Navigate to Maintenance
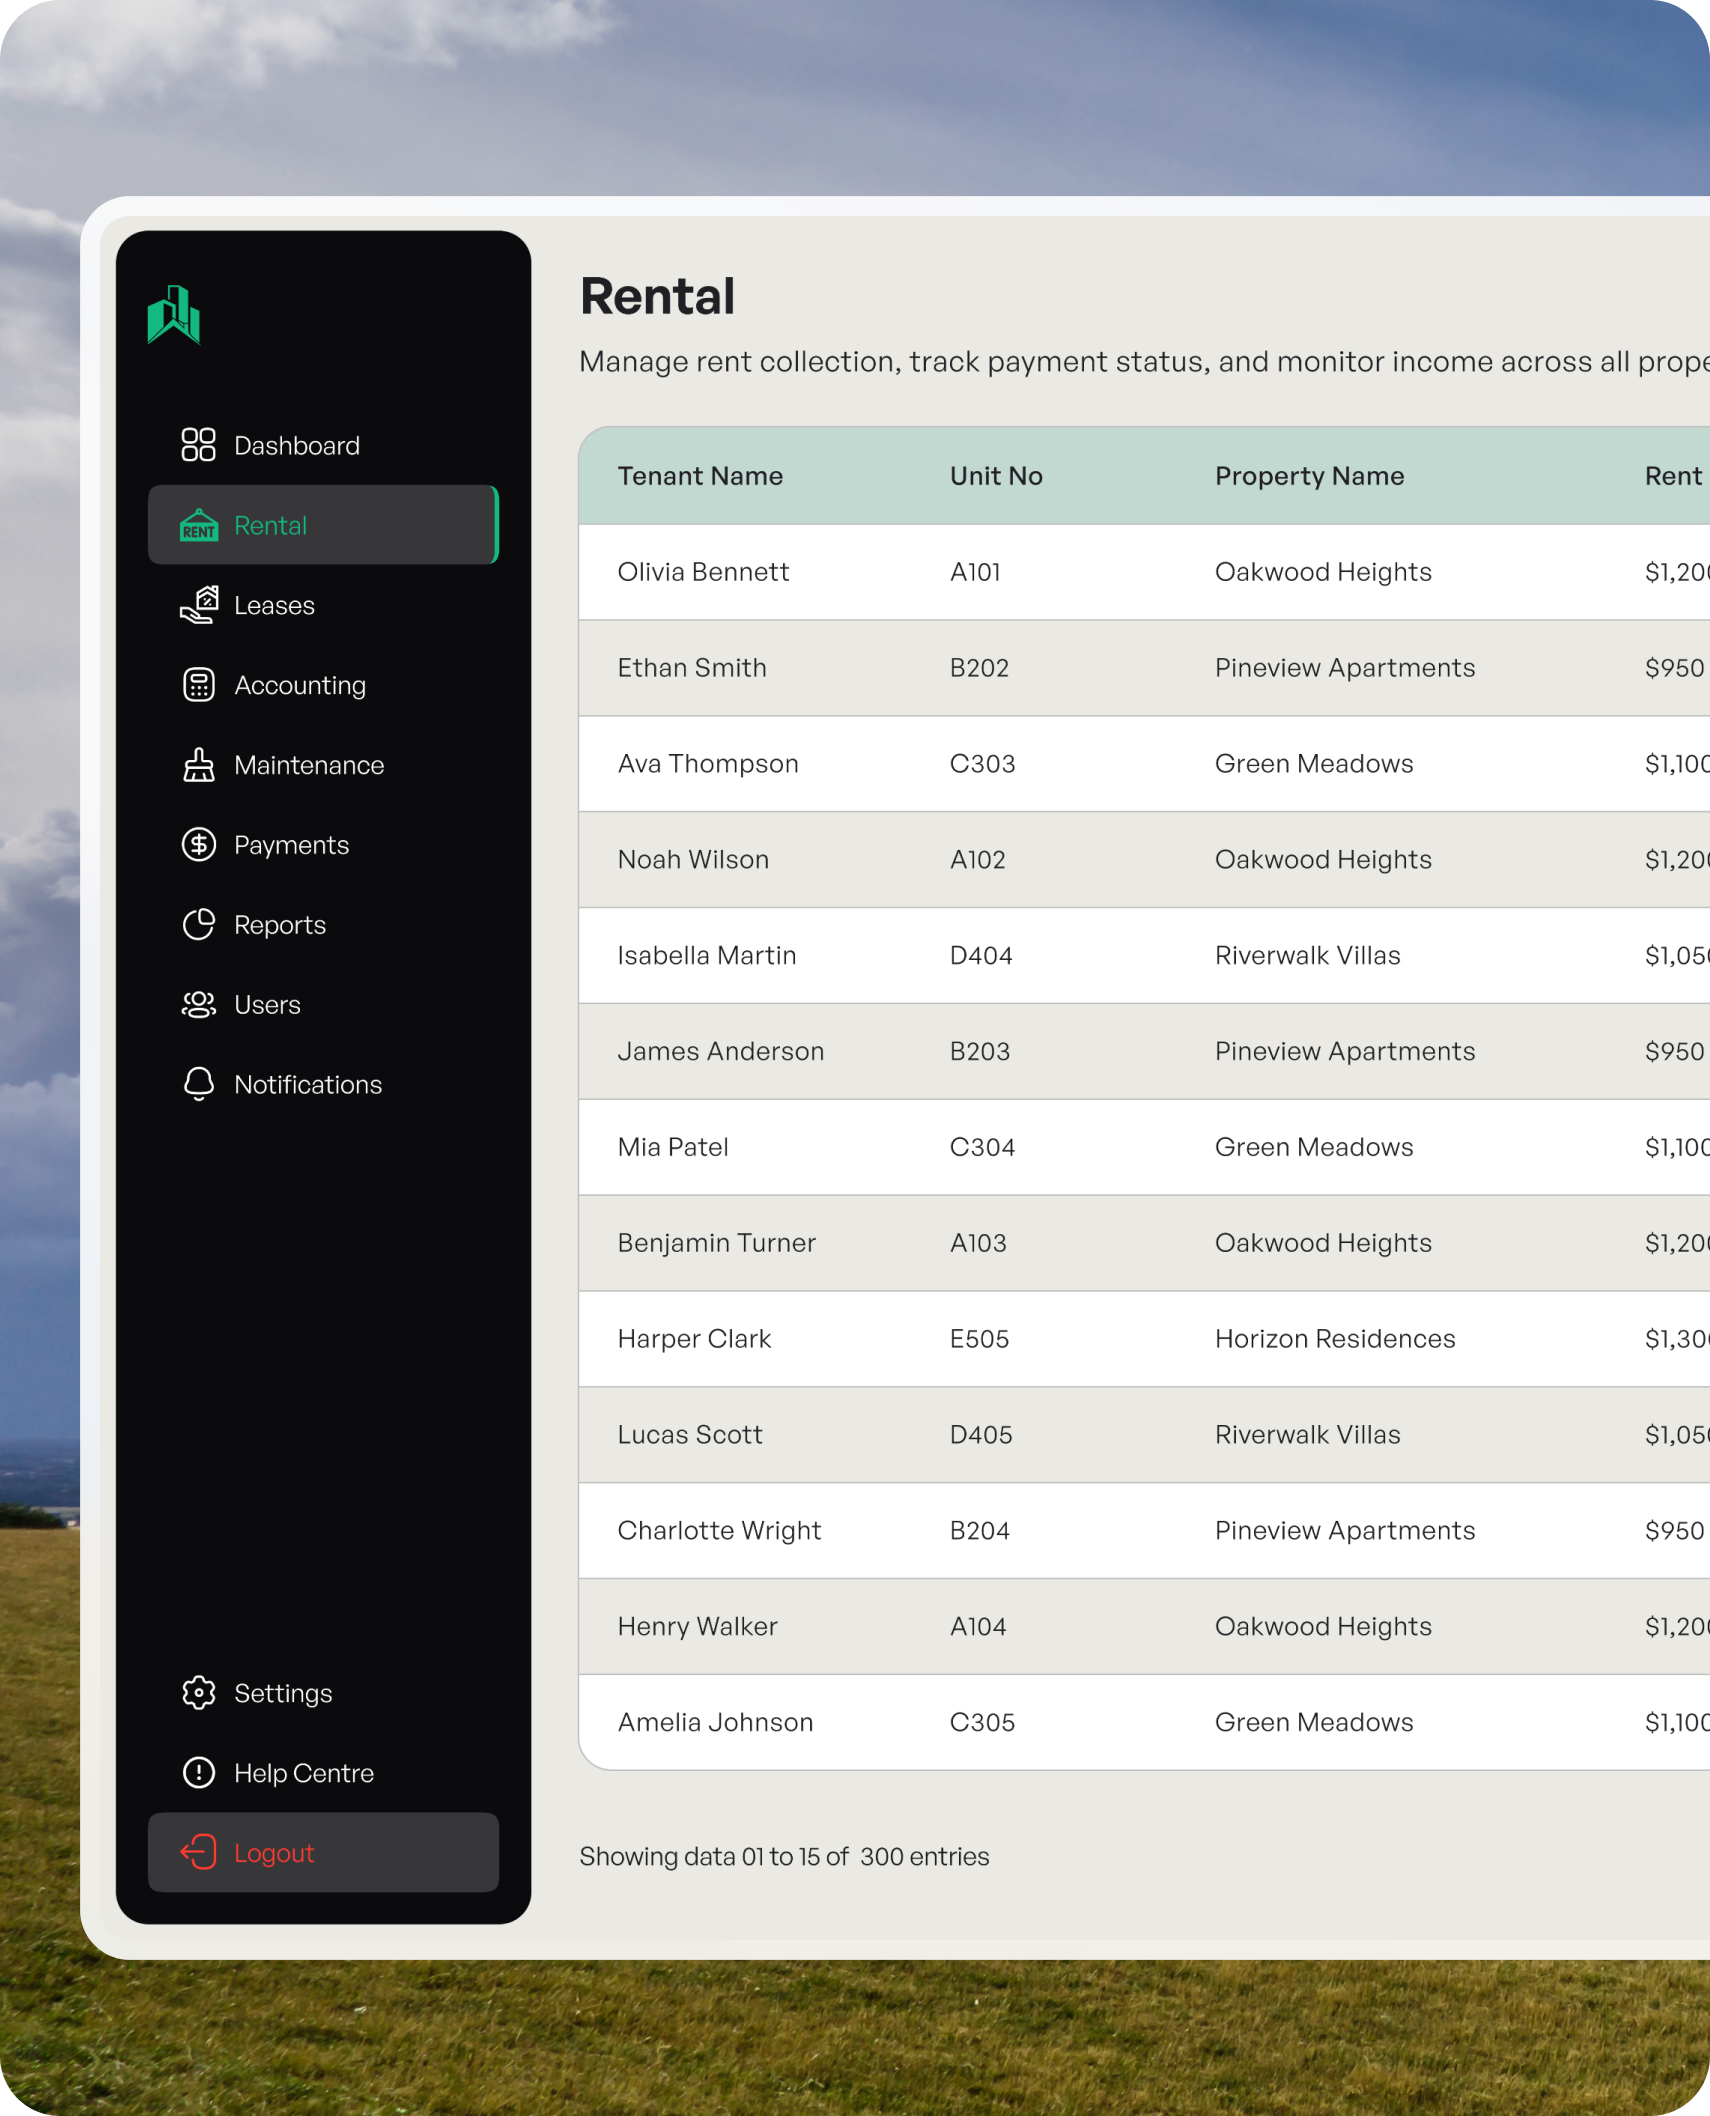1710x2116 pixels. pos(323,765)
